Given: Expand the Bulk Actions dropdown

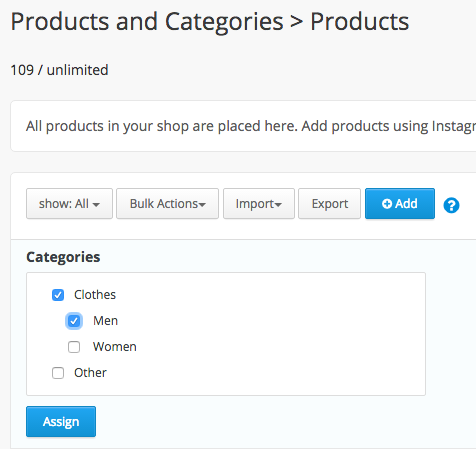Looking at the screenshot, I should (x=167, y=204).
